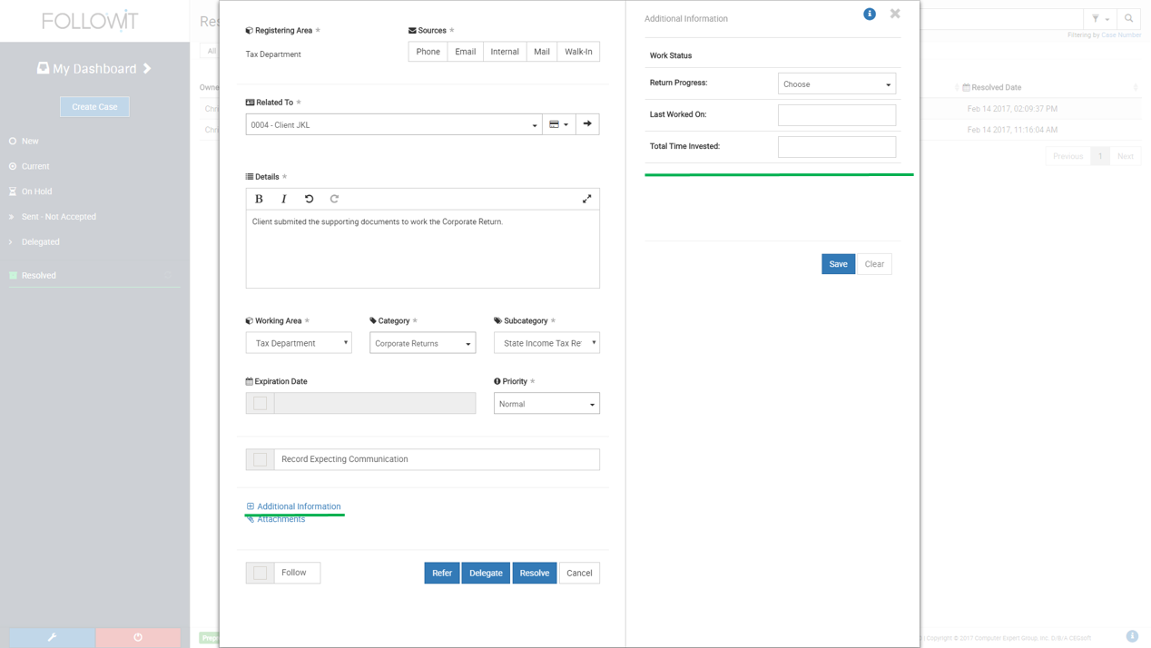The width and height of the screenshot is (1151, 648).
Task: Toggle the Follow checkbox
Action: 260,573
